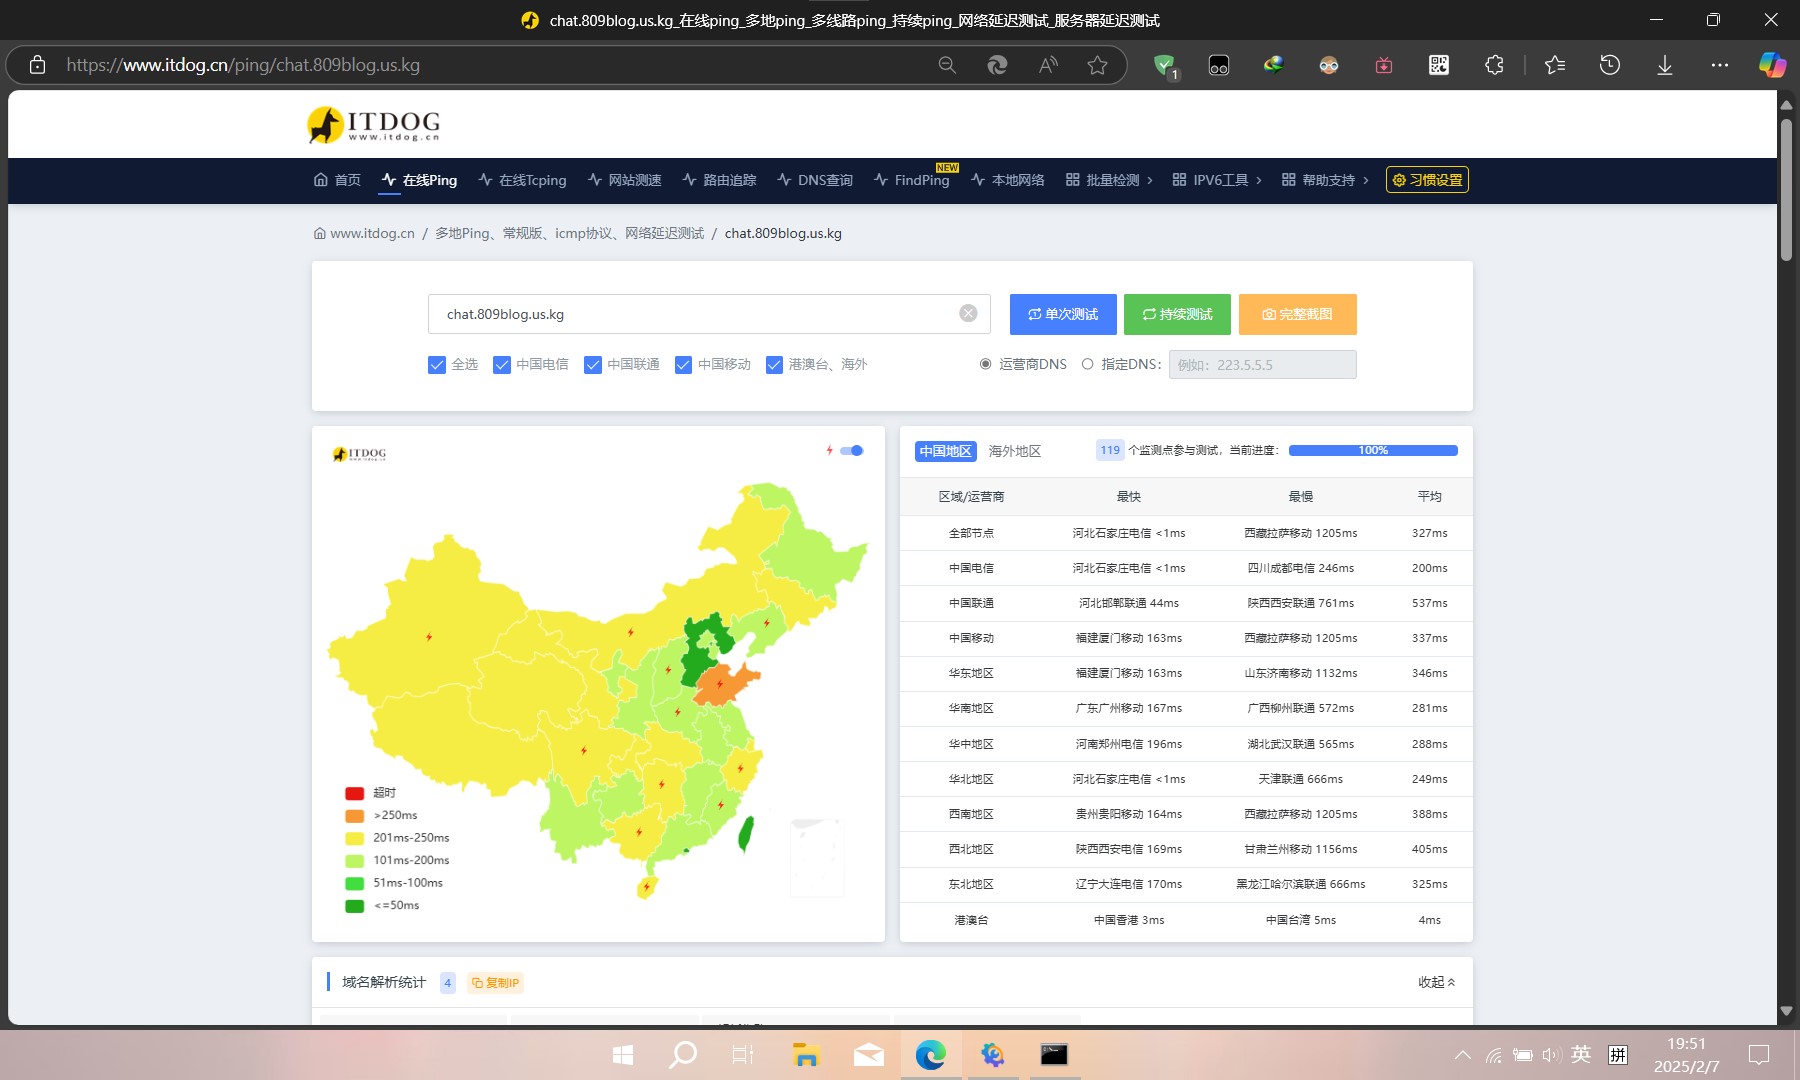Image resolution: width=1800 pixels, height=1080 pixels.
Task: Expand the 帮助支持 dropdown menu
Action: tap(1325, 180)
